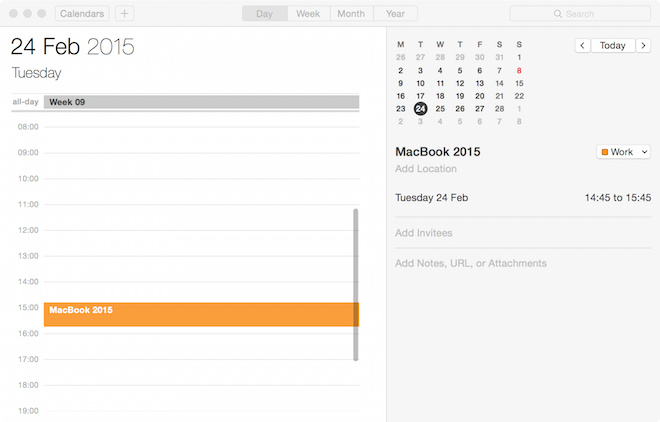Click the window minimize button

pos(27,13)
